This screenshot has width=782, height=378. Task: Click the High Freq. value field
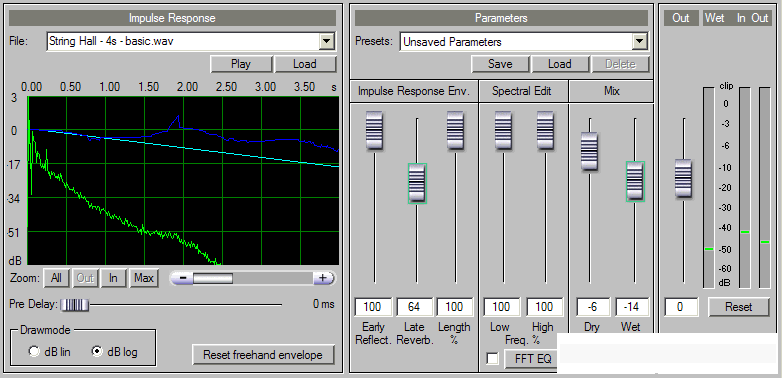click(x=545, y=307)
